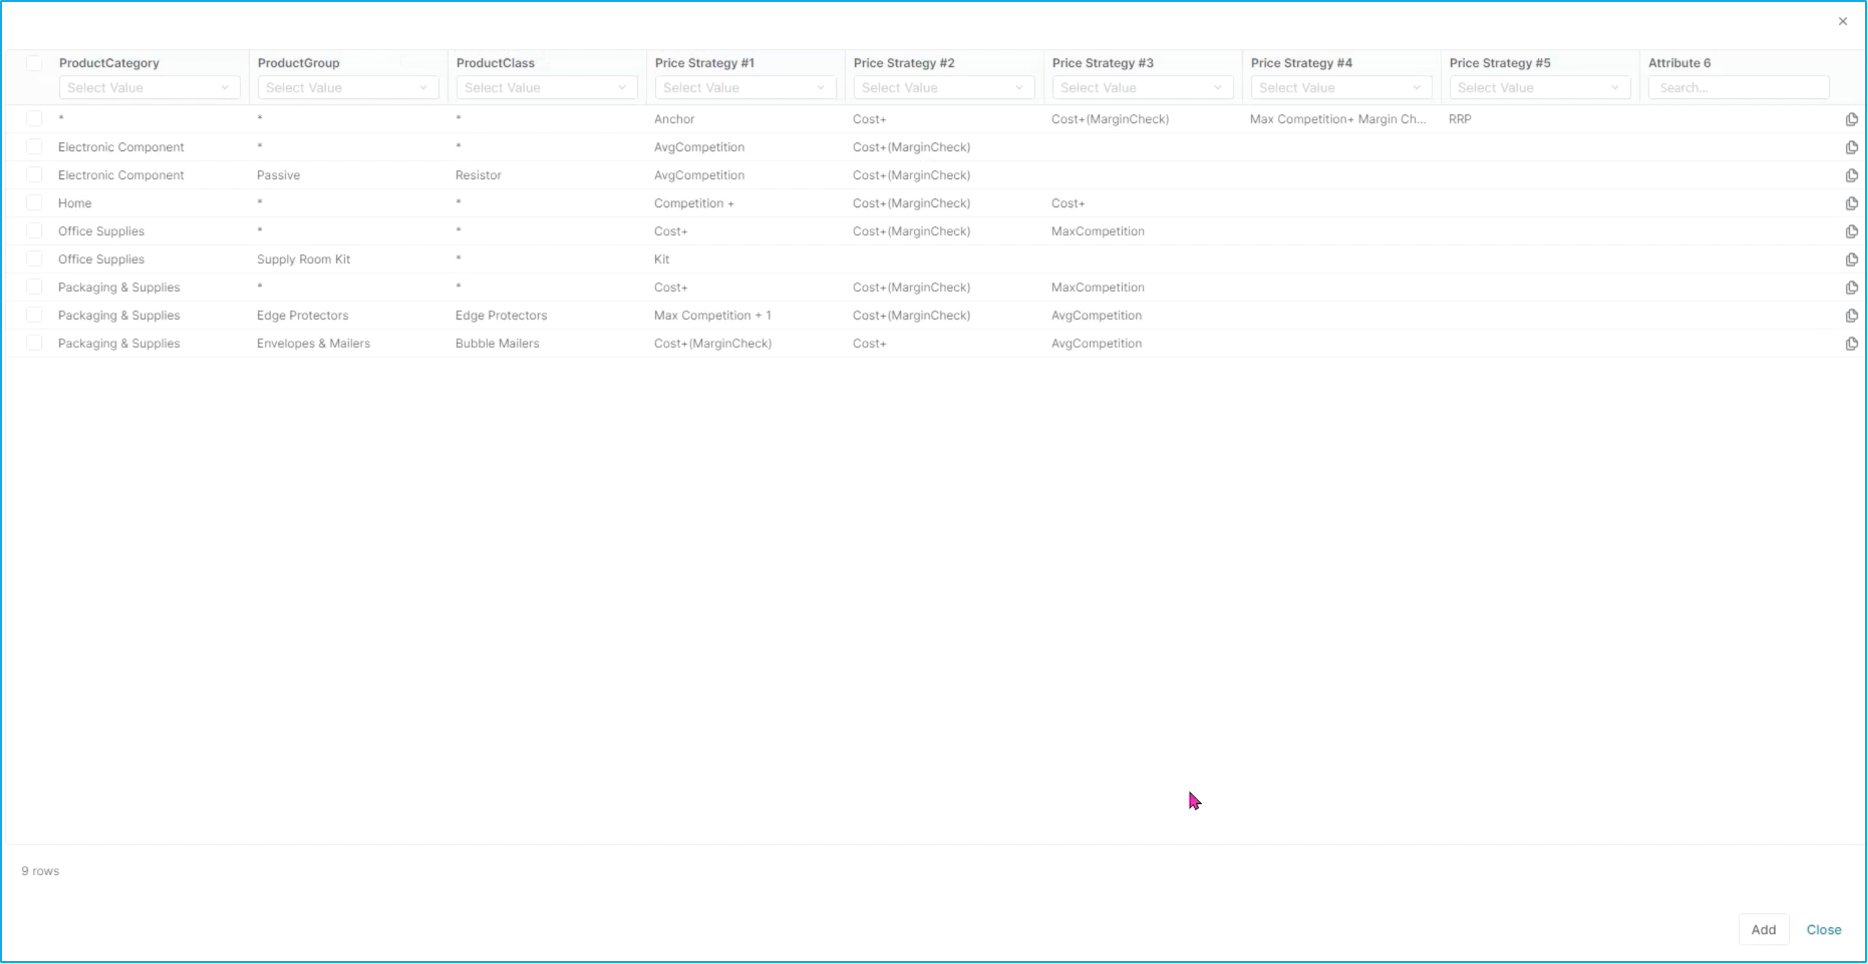This screenshot has height=964, width=1868.
Task: Select the Home category cell
Action: [75, 203]
